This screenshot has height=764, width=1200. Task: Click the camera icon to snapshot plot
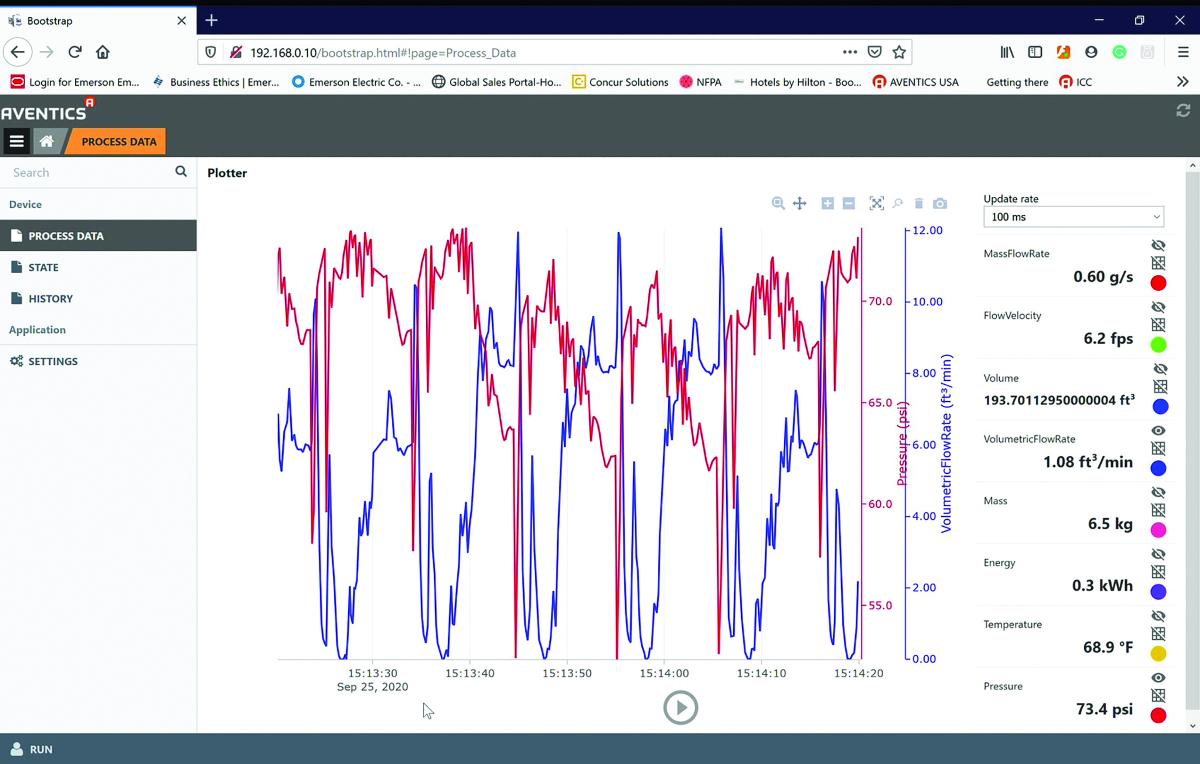(x=940, y=203)
